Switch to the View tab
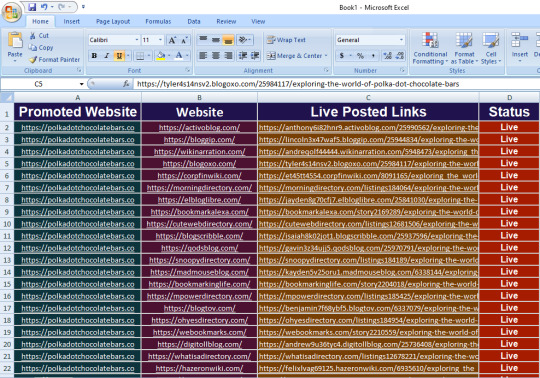The height and width of the screenshot is (378, 540). point(258,21)
